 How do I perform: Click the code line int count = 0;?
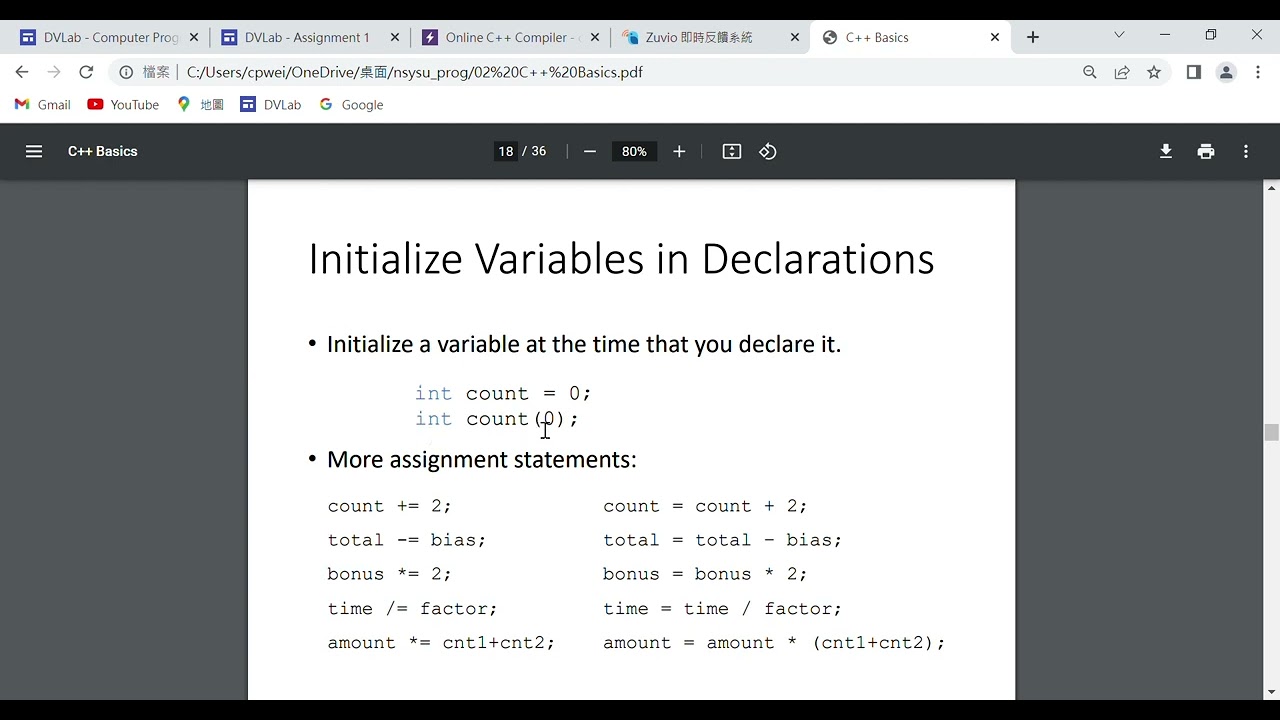coord(503,393)
